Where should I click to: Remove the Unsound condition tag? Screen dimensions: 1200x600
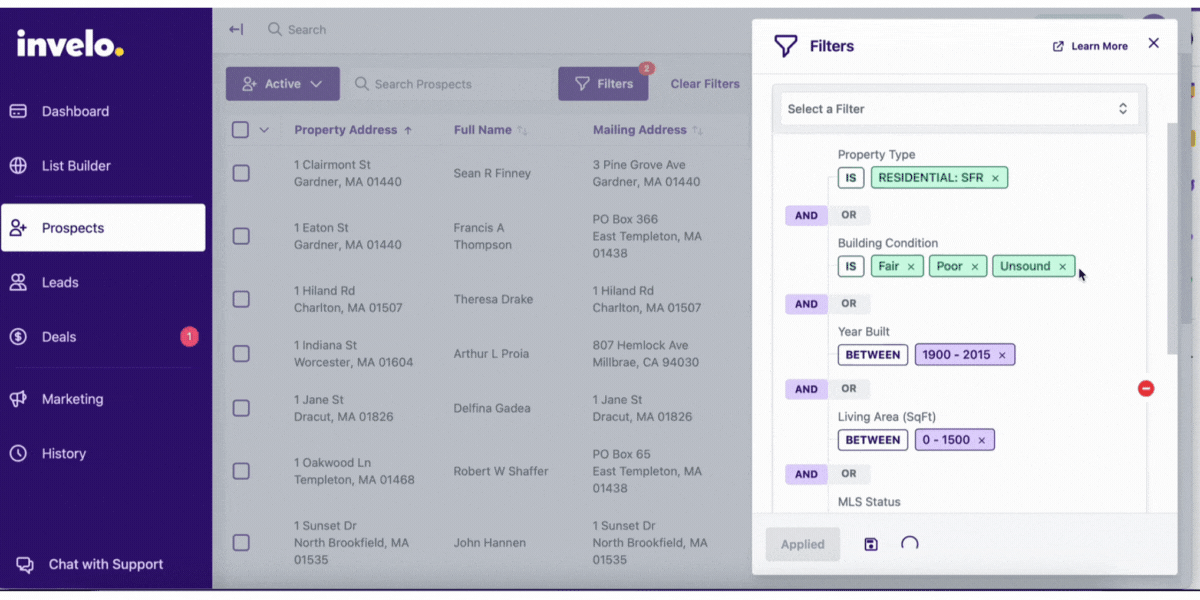click(1063, 267)
